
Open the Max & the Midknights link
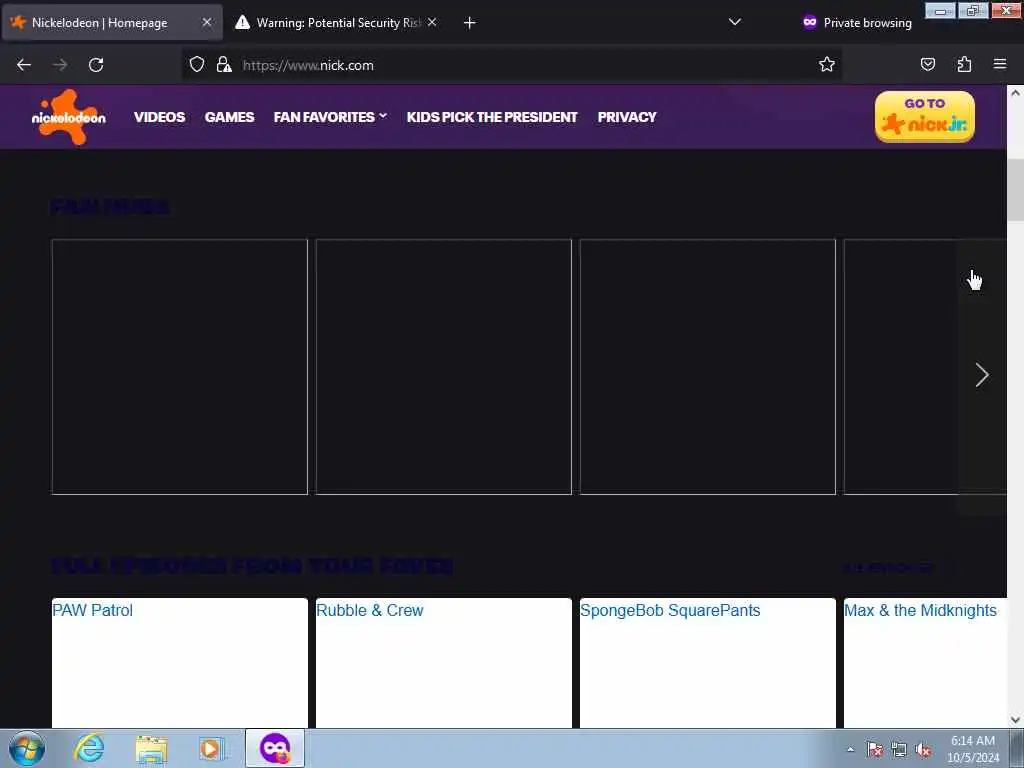[x=920, y=610]
